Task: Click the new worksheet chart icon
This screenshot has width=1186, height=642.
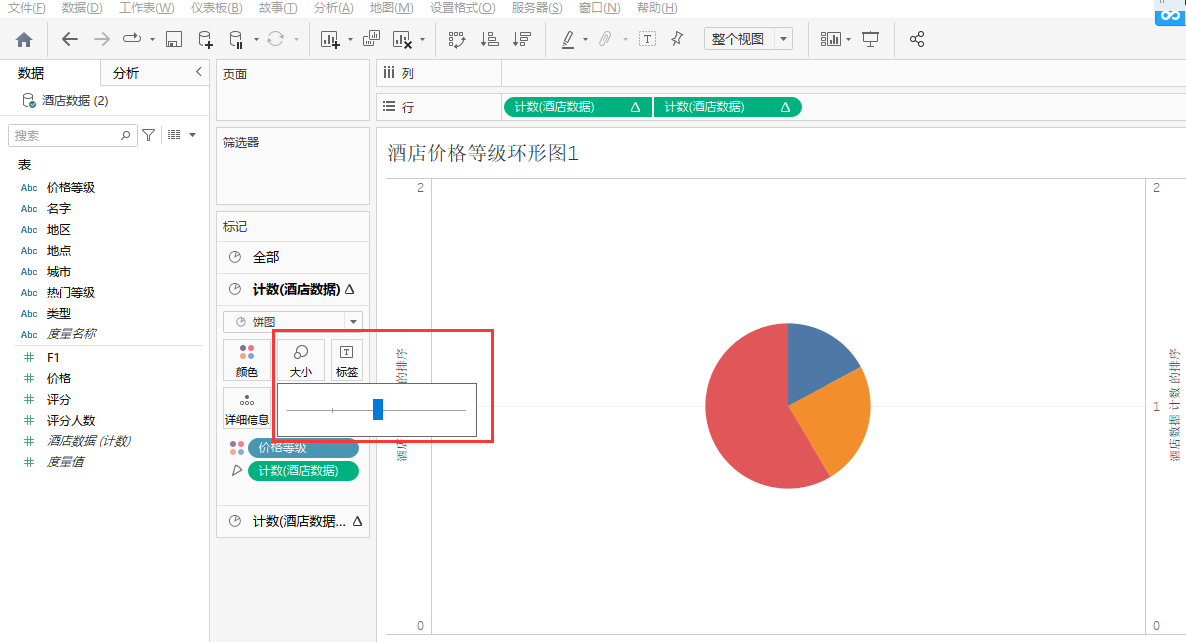Action: pos(330,39)
